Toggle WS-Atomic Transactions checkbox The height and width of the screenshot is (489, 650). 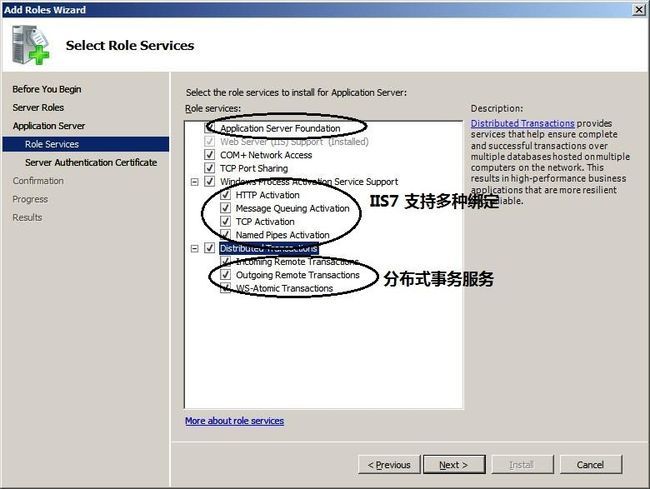coord(226,288)
